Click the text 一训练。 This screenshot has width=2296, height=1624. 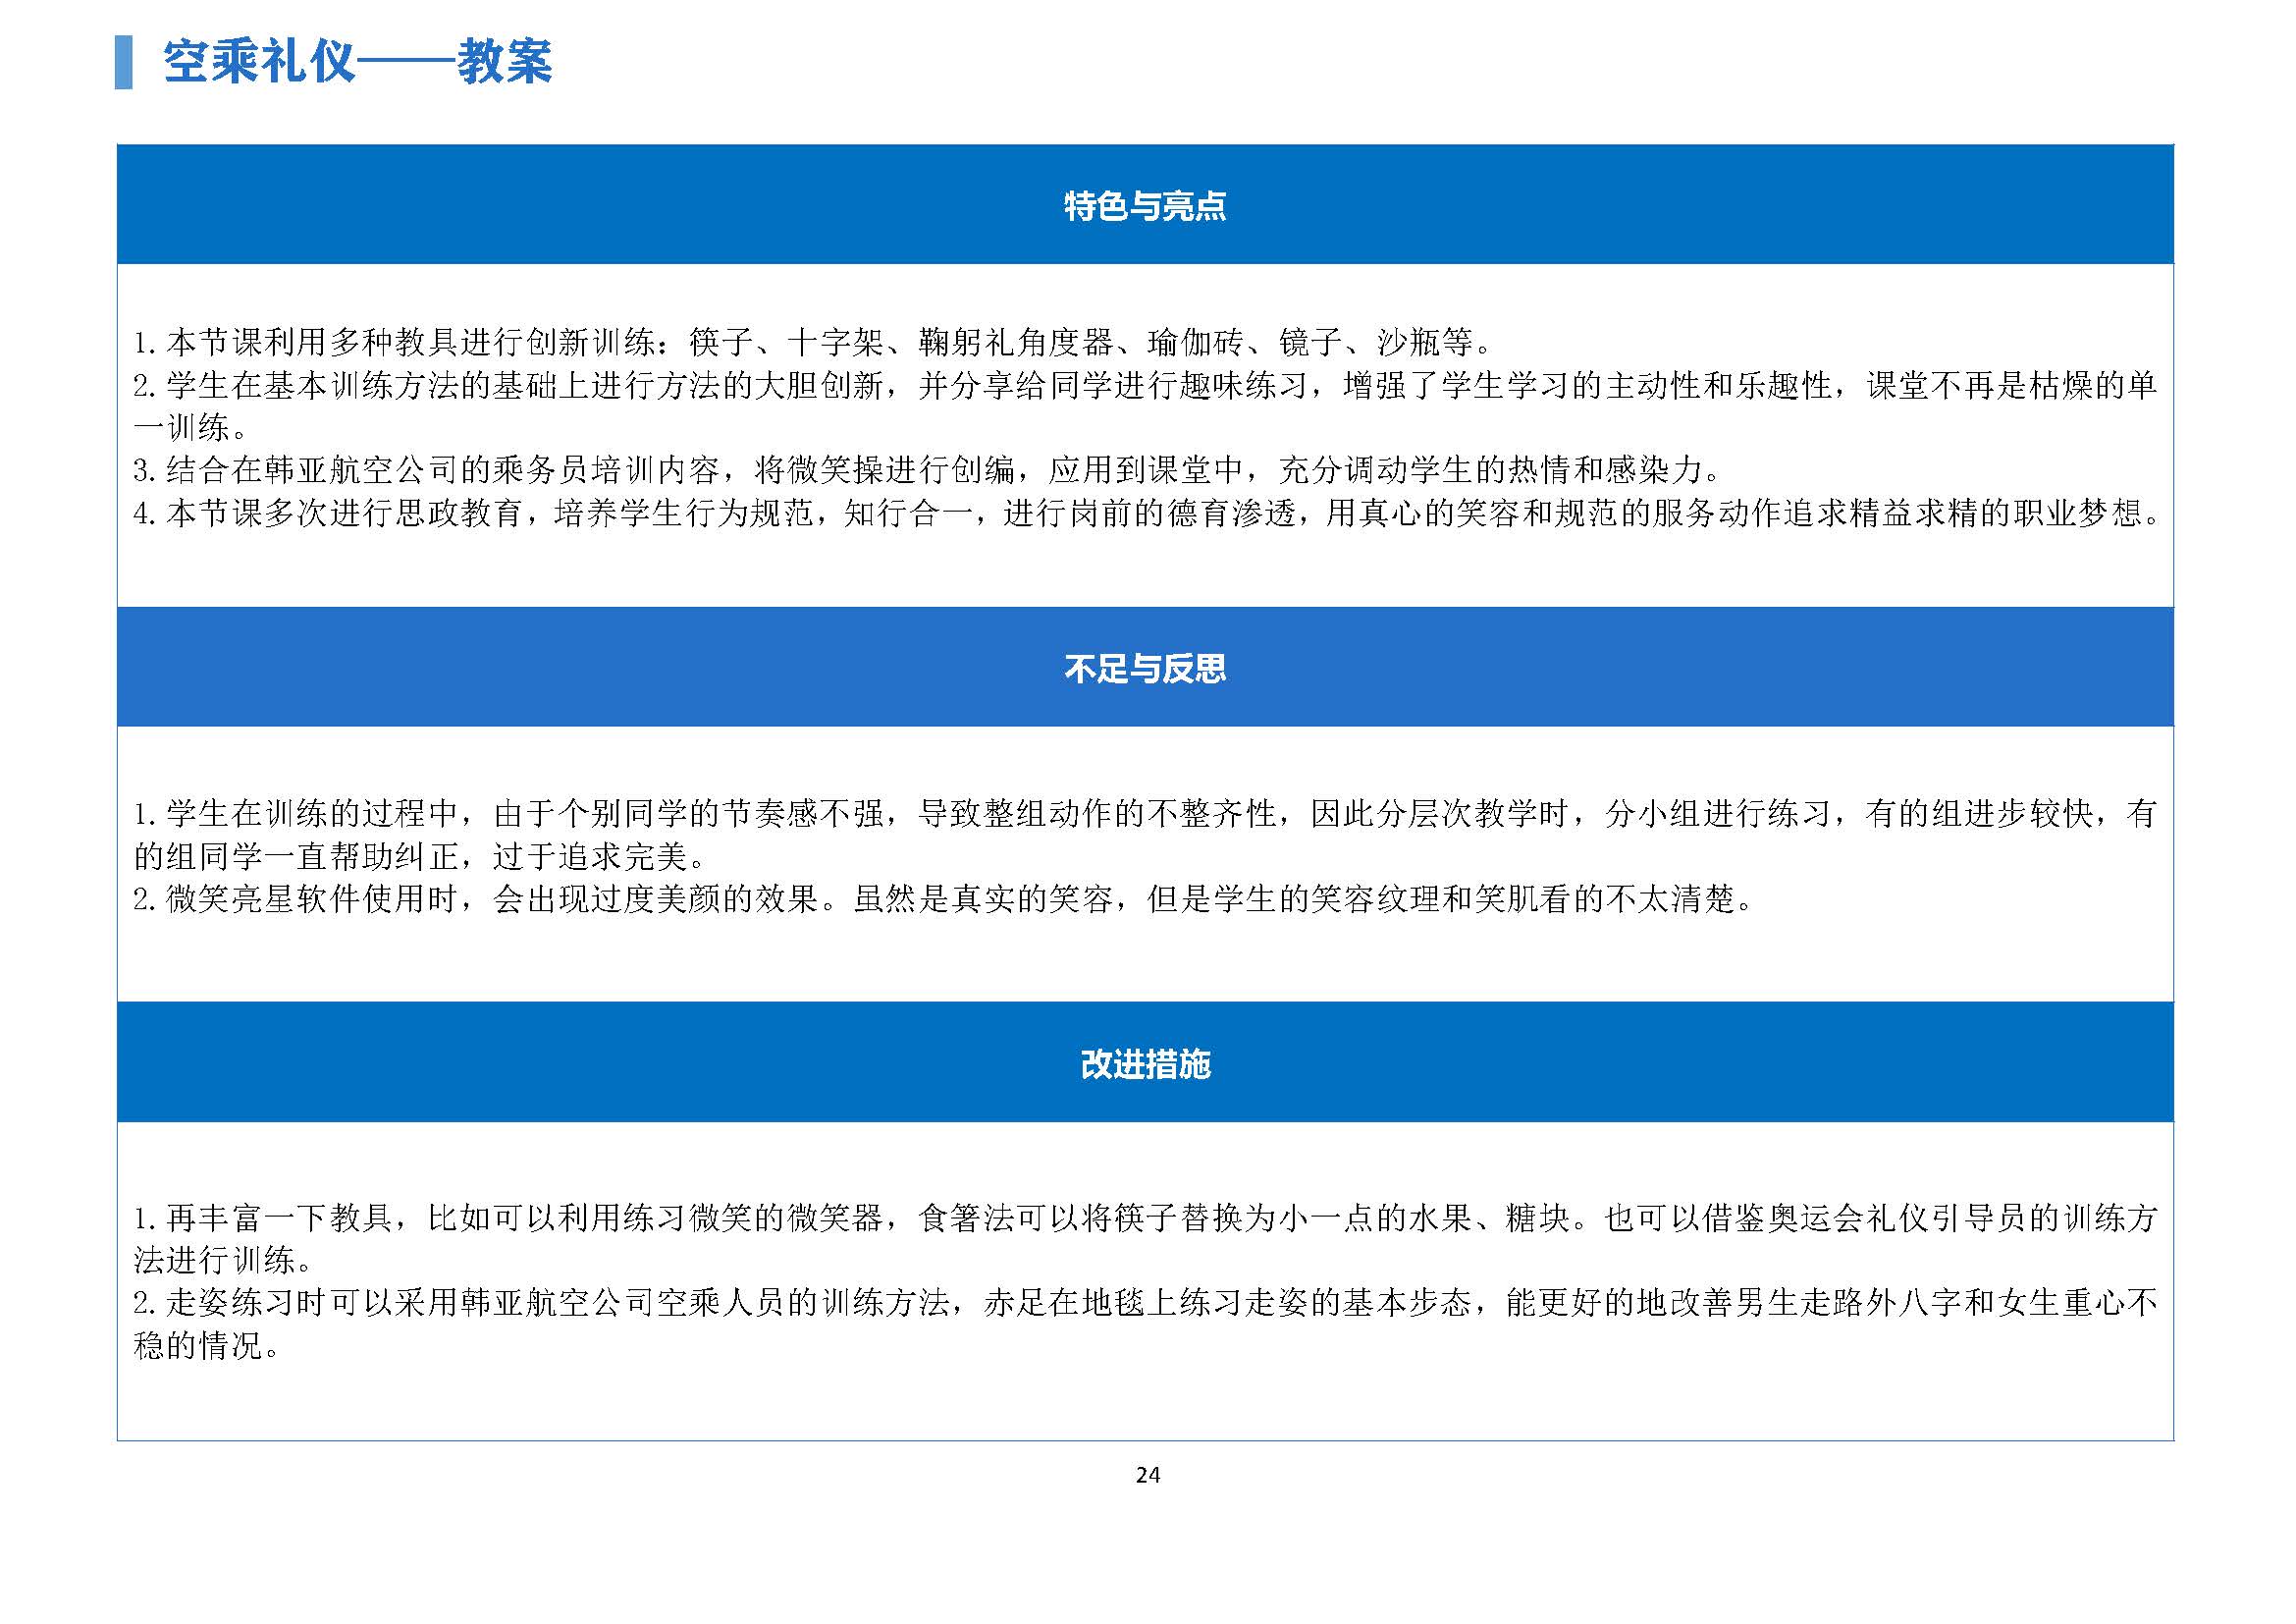coord(191,429)
